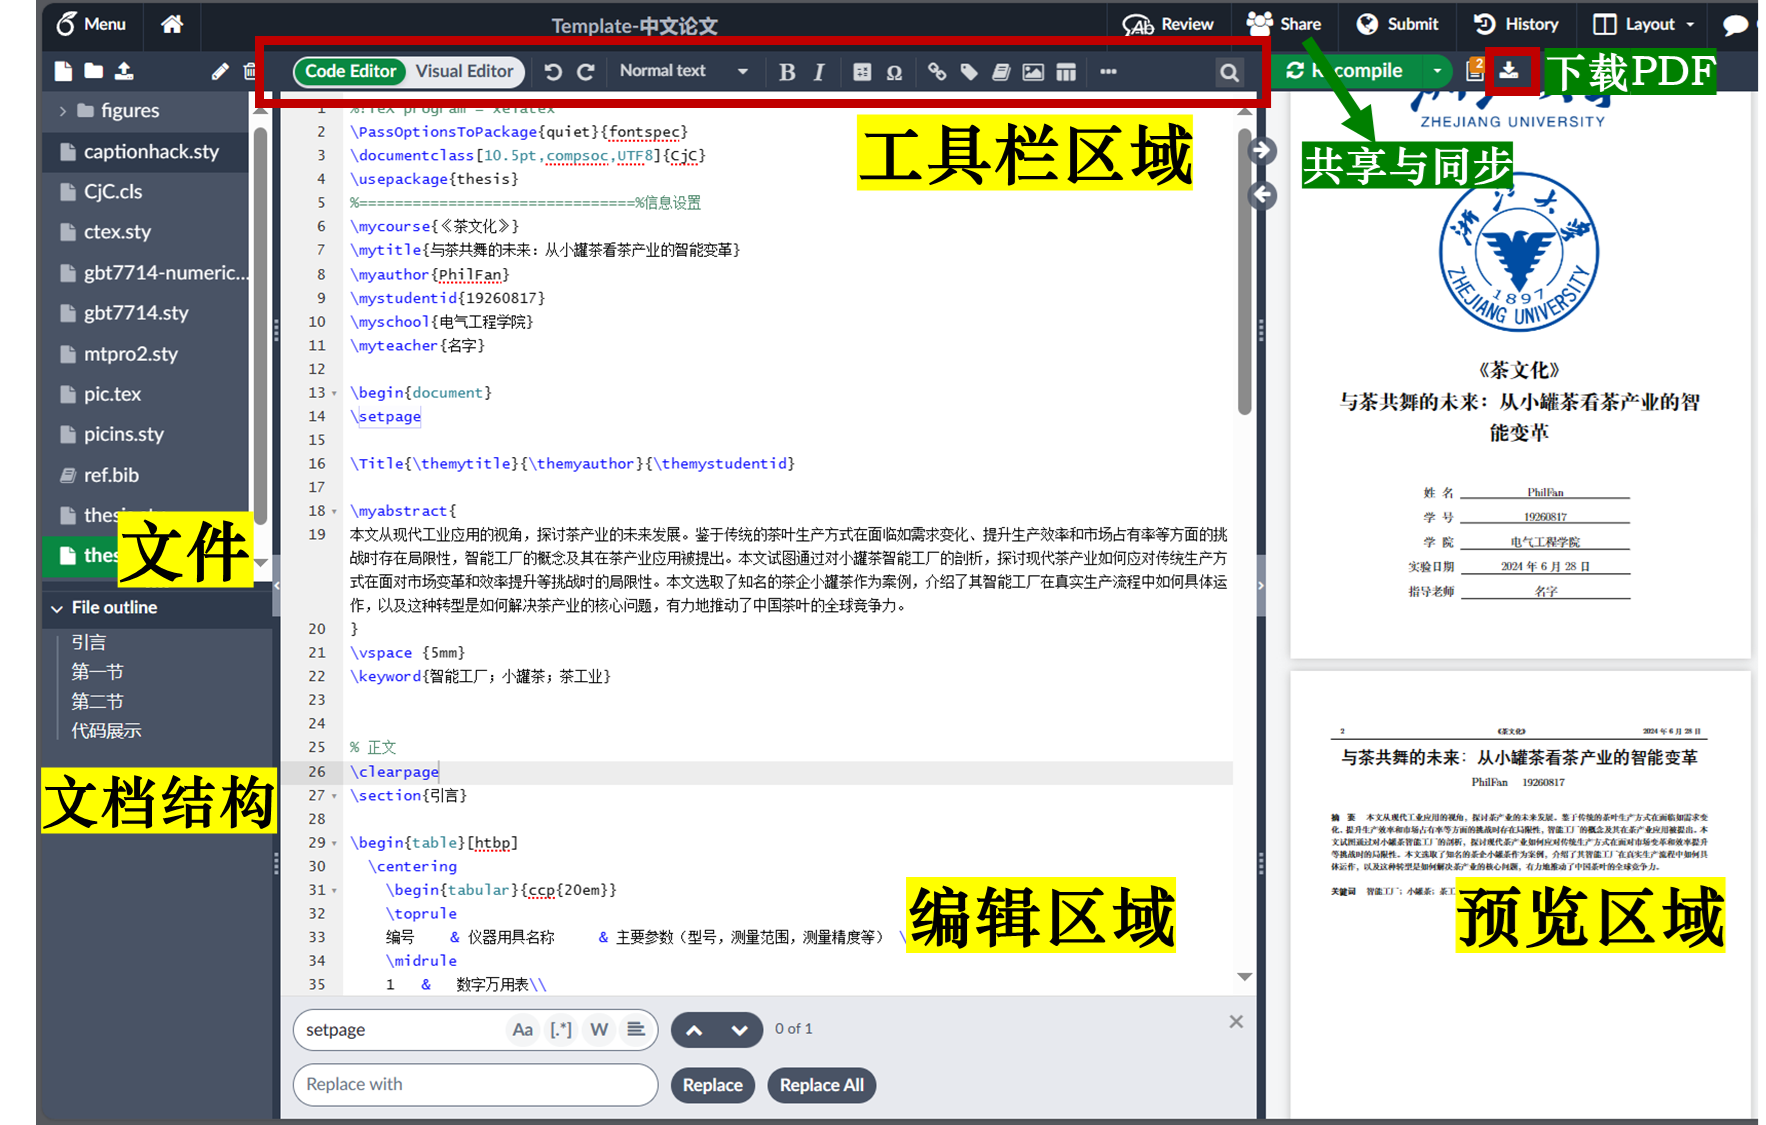Image resolution: width=1766 pixels, height=1125 pixels.
Task: Click the Bold formatting icon
Action: point(787,72)
